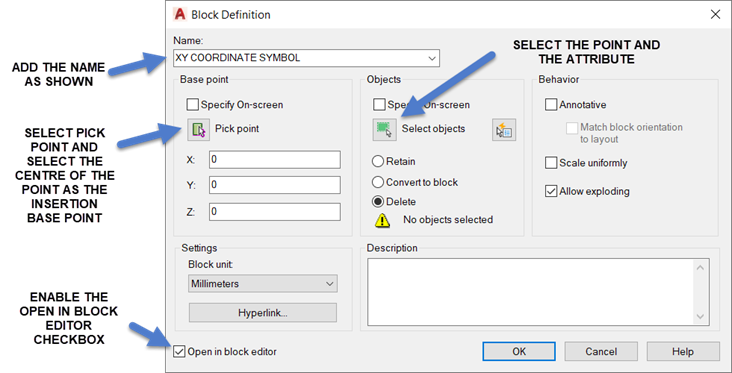Viewport: 732px width, 373px height.
Task: Expand the Name dropdown list
Action: (x=432, y=58)
